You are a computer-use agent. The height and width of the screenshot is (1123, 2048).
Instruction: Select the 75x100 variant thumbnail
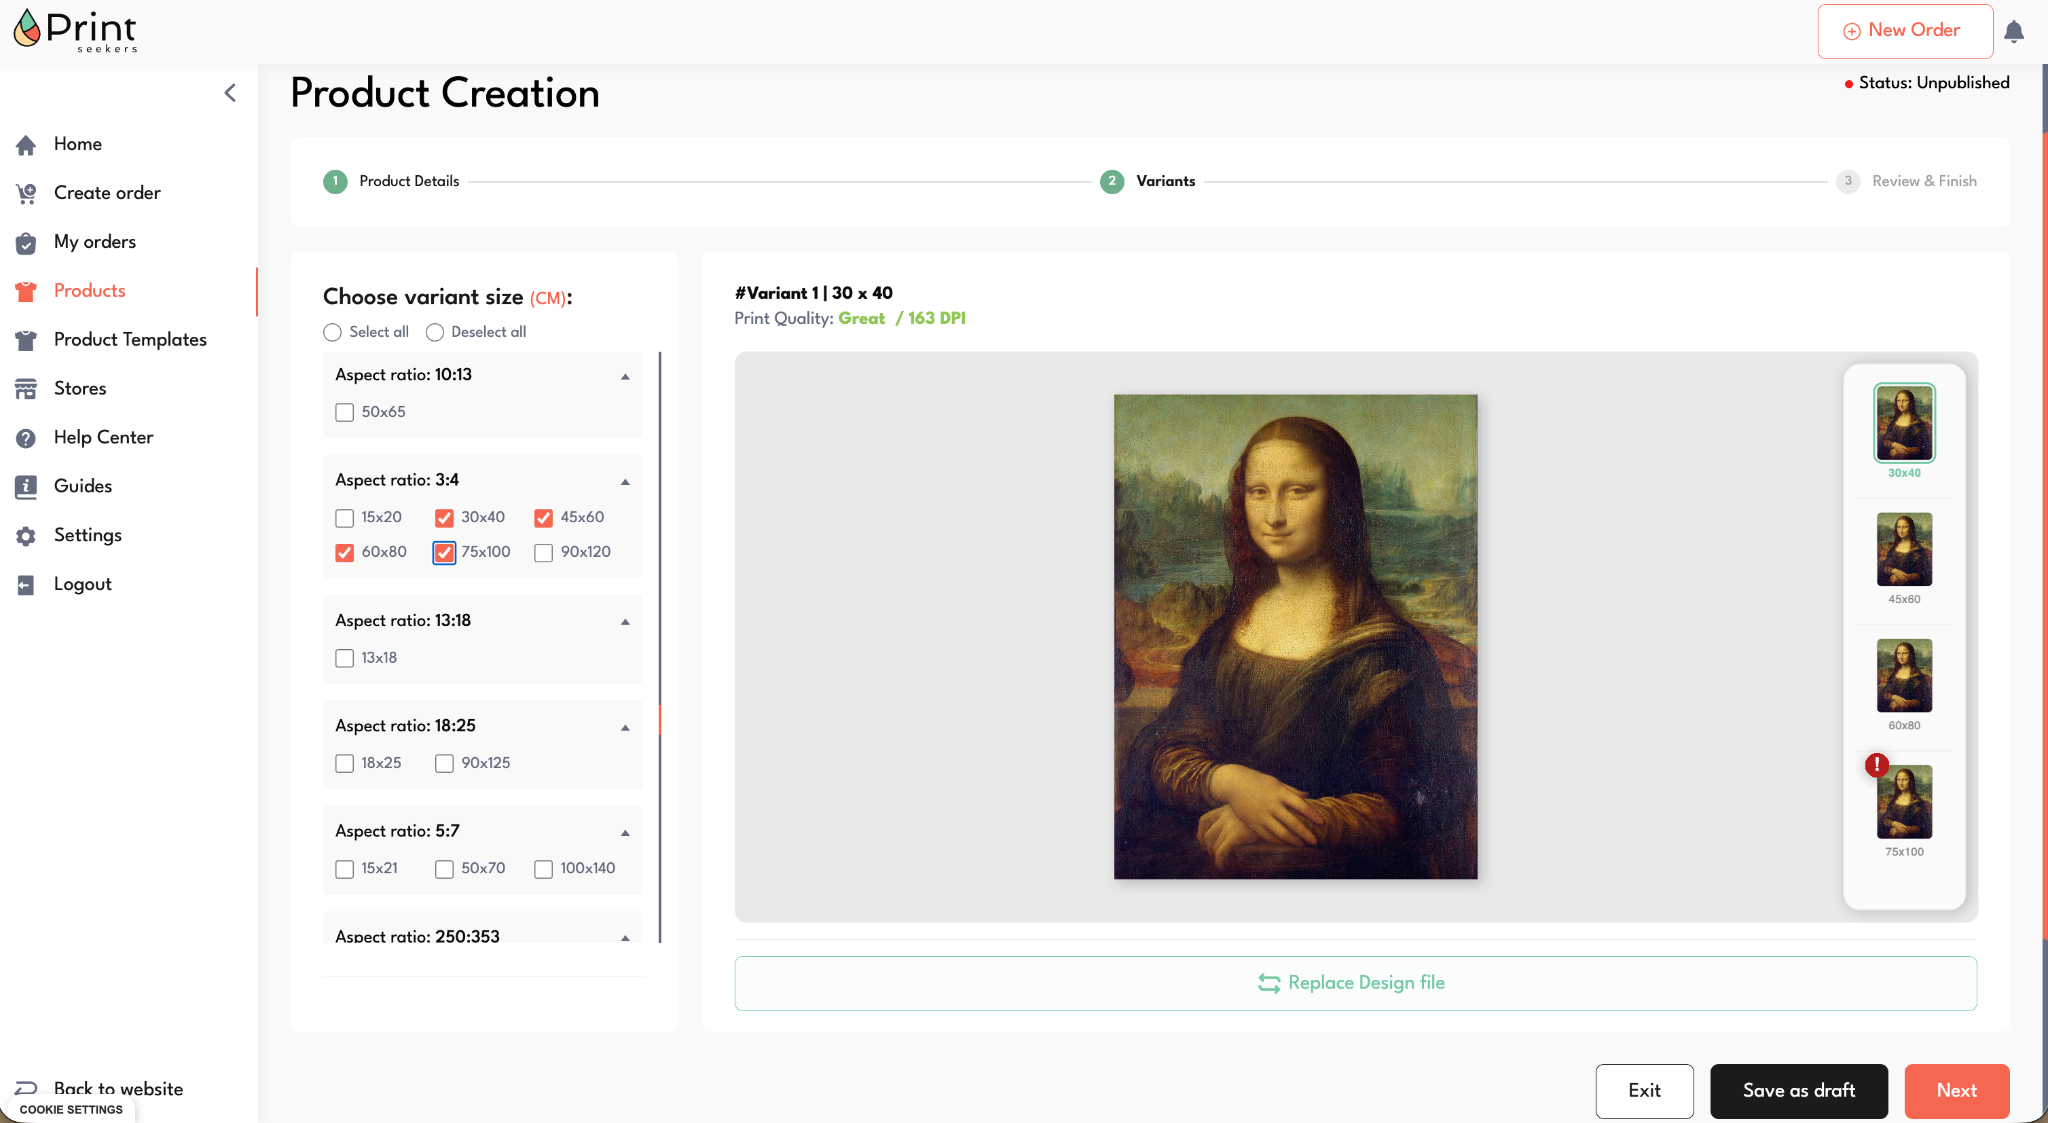[x=1904, y=802]
